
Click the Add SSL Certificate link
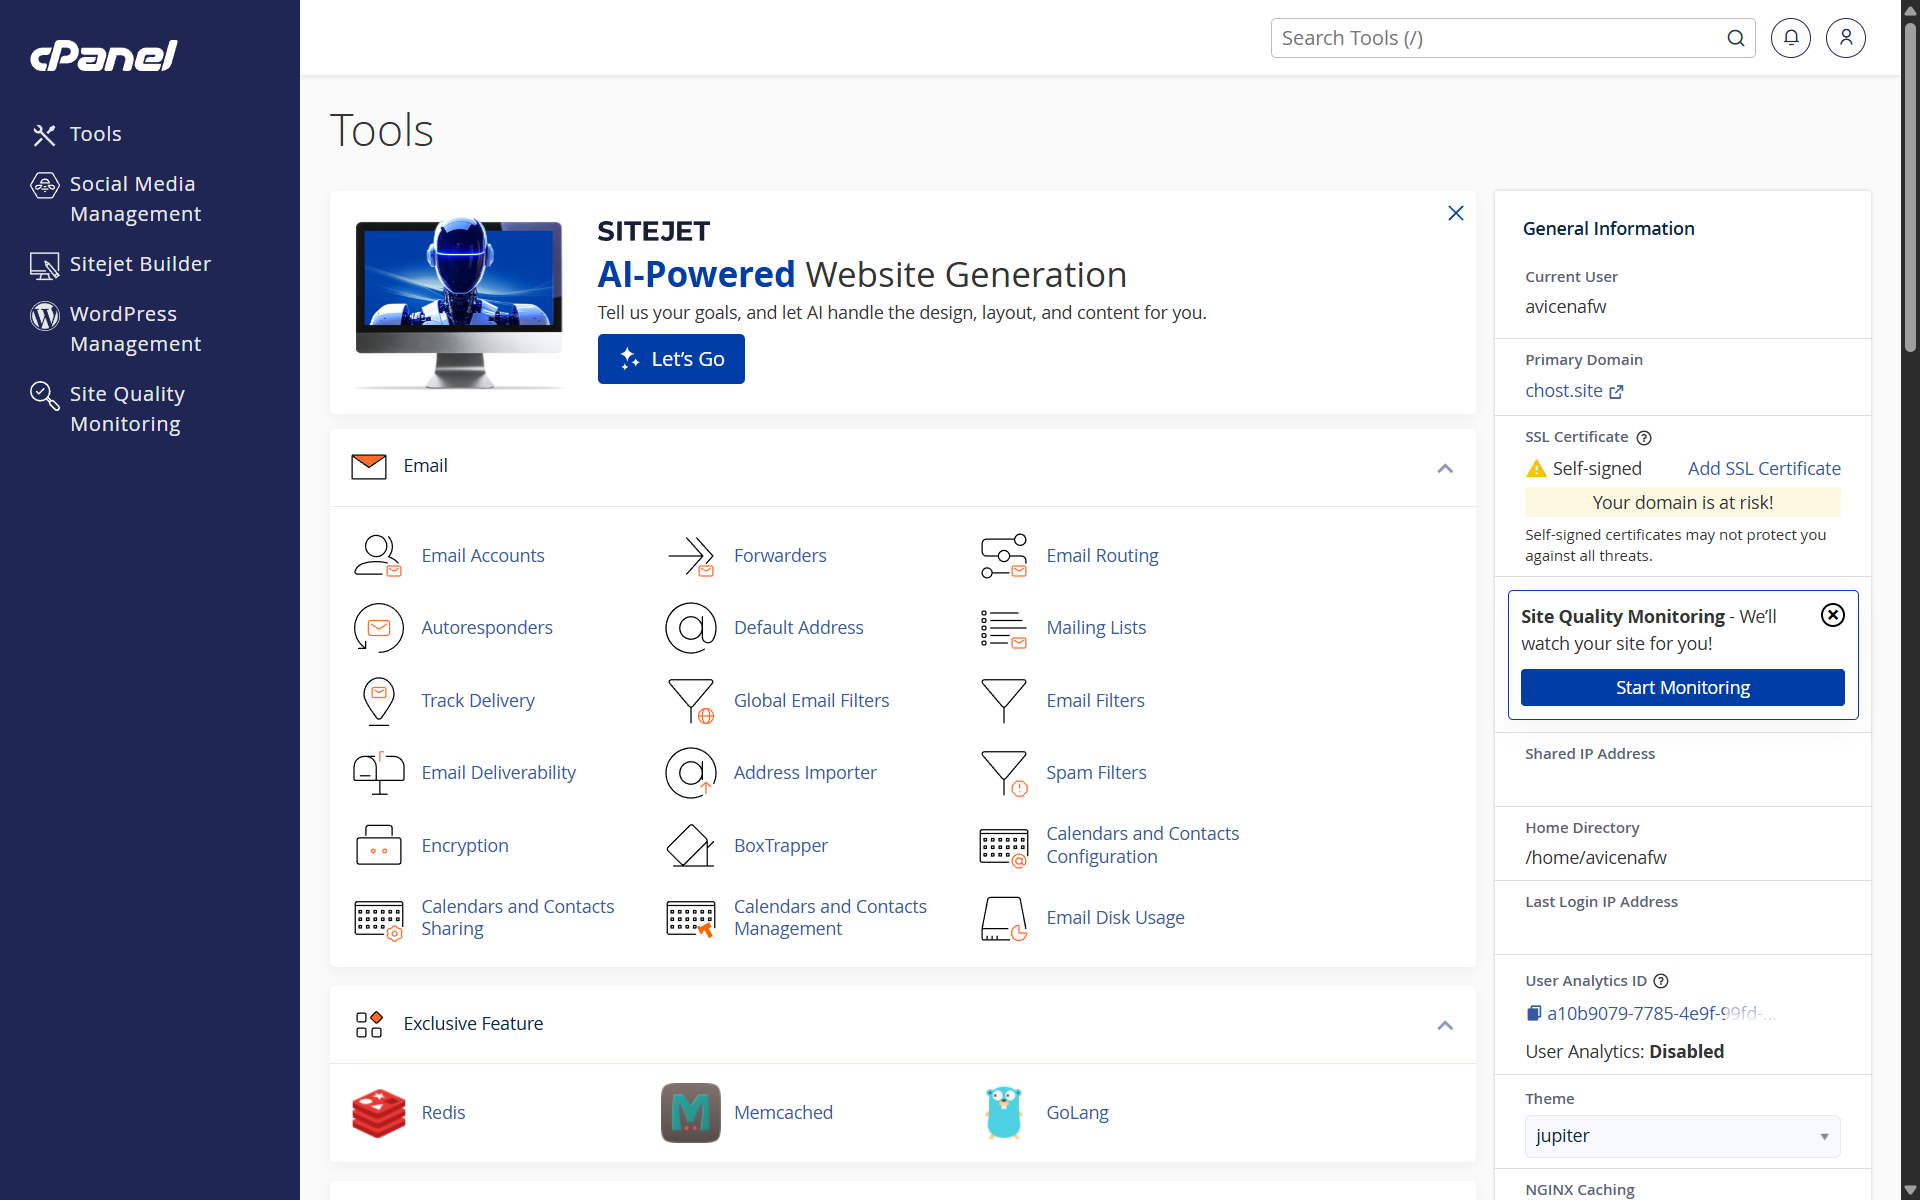(x=1763, y=468)
